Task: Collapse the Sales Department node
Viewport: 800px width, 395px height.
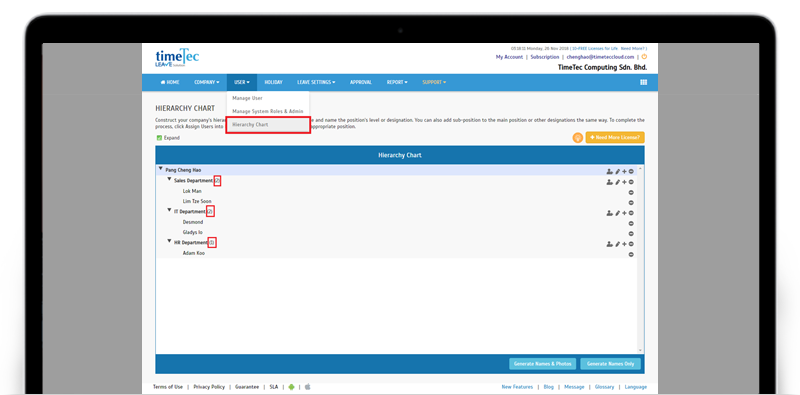Action: click(x=169, y=179)
